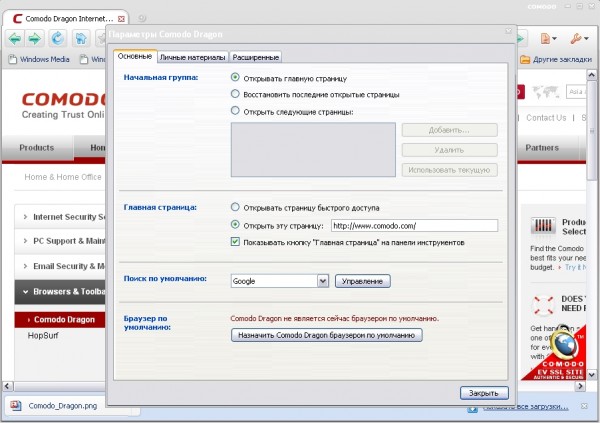Screen dimensions: 600x423
Task: Select Восстановить последние открытые страницы option
Action: click(235, 94)
